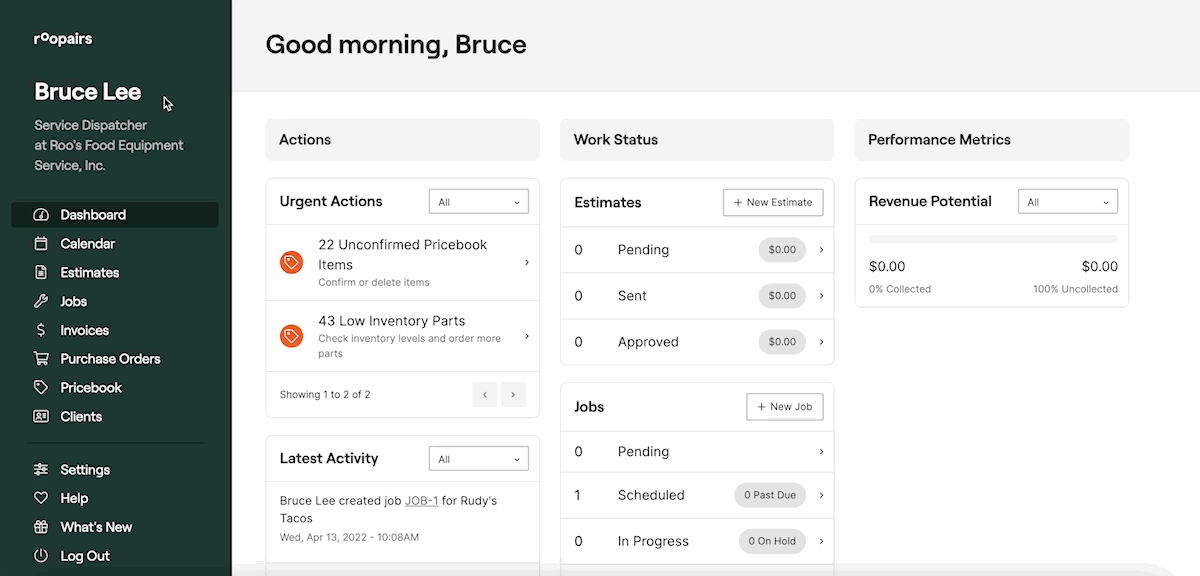Click the Clients contact card icon

(x=41, y=417)
